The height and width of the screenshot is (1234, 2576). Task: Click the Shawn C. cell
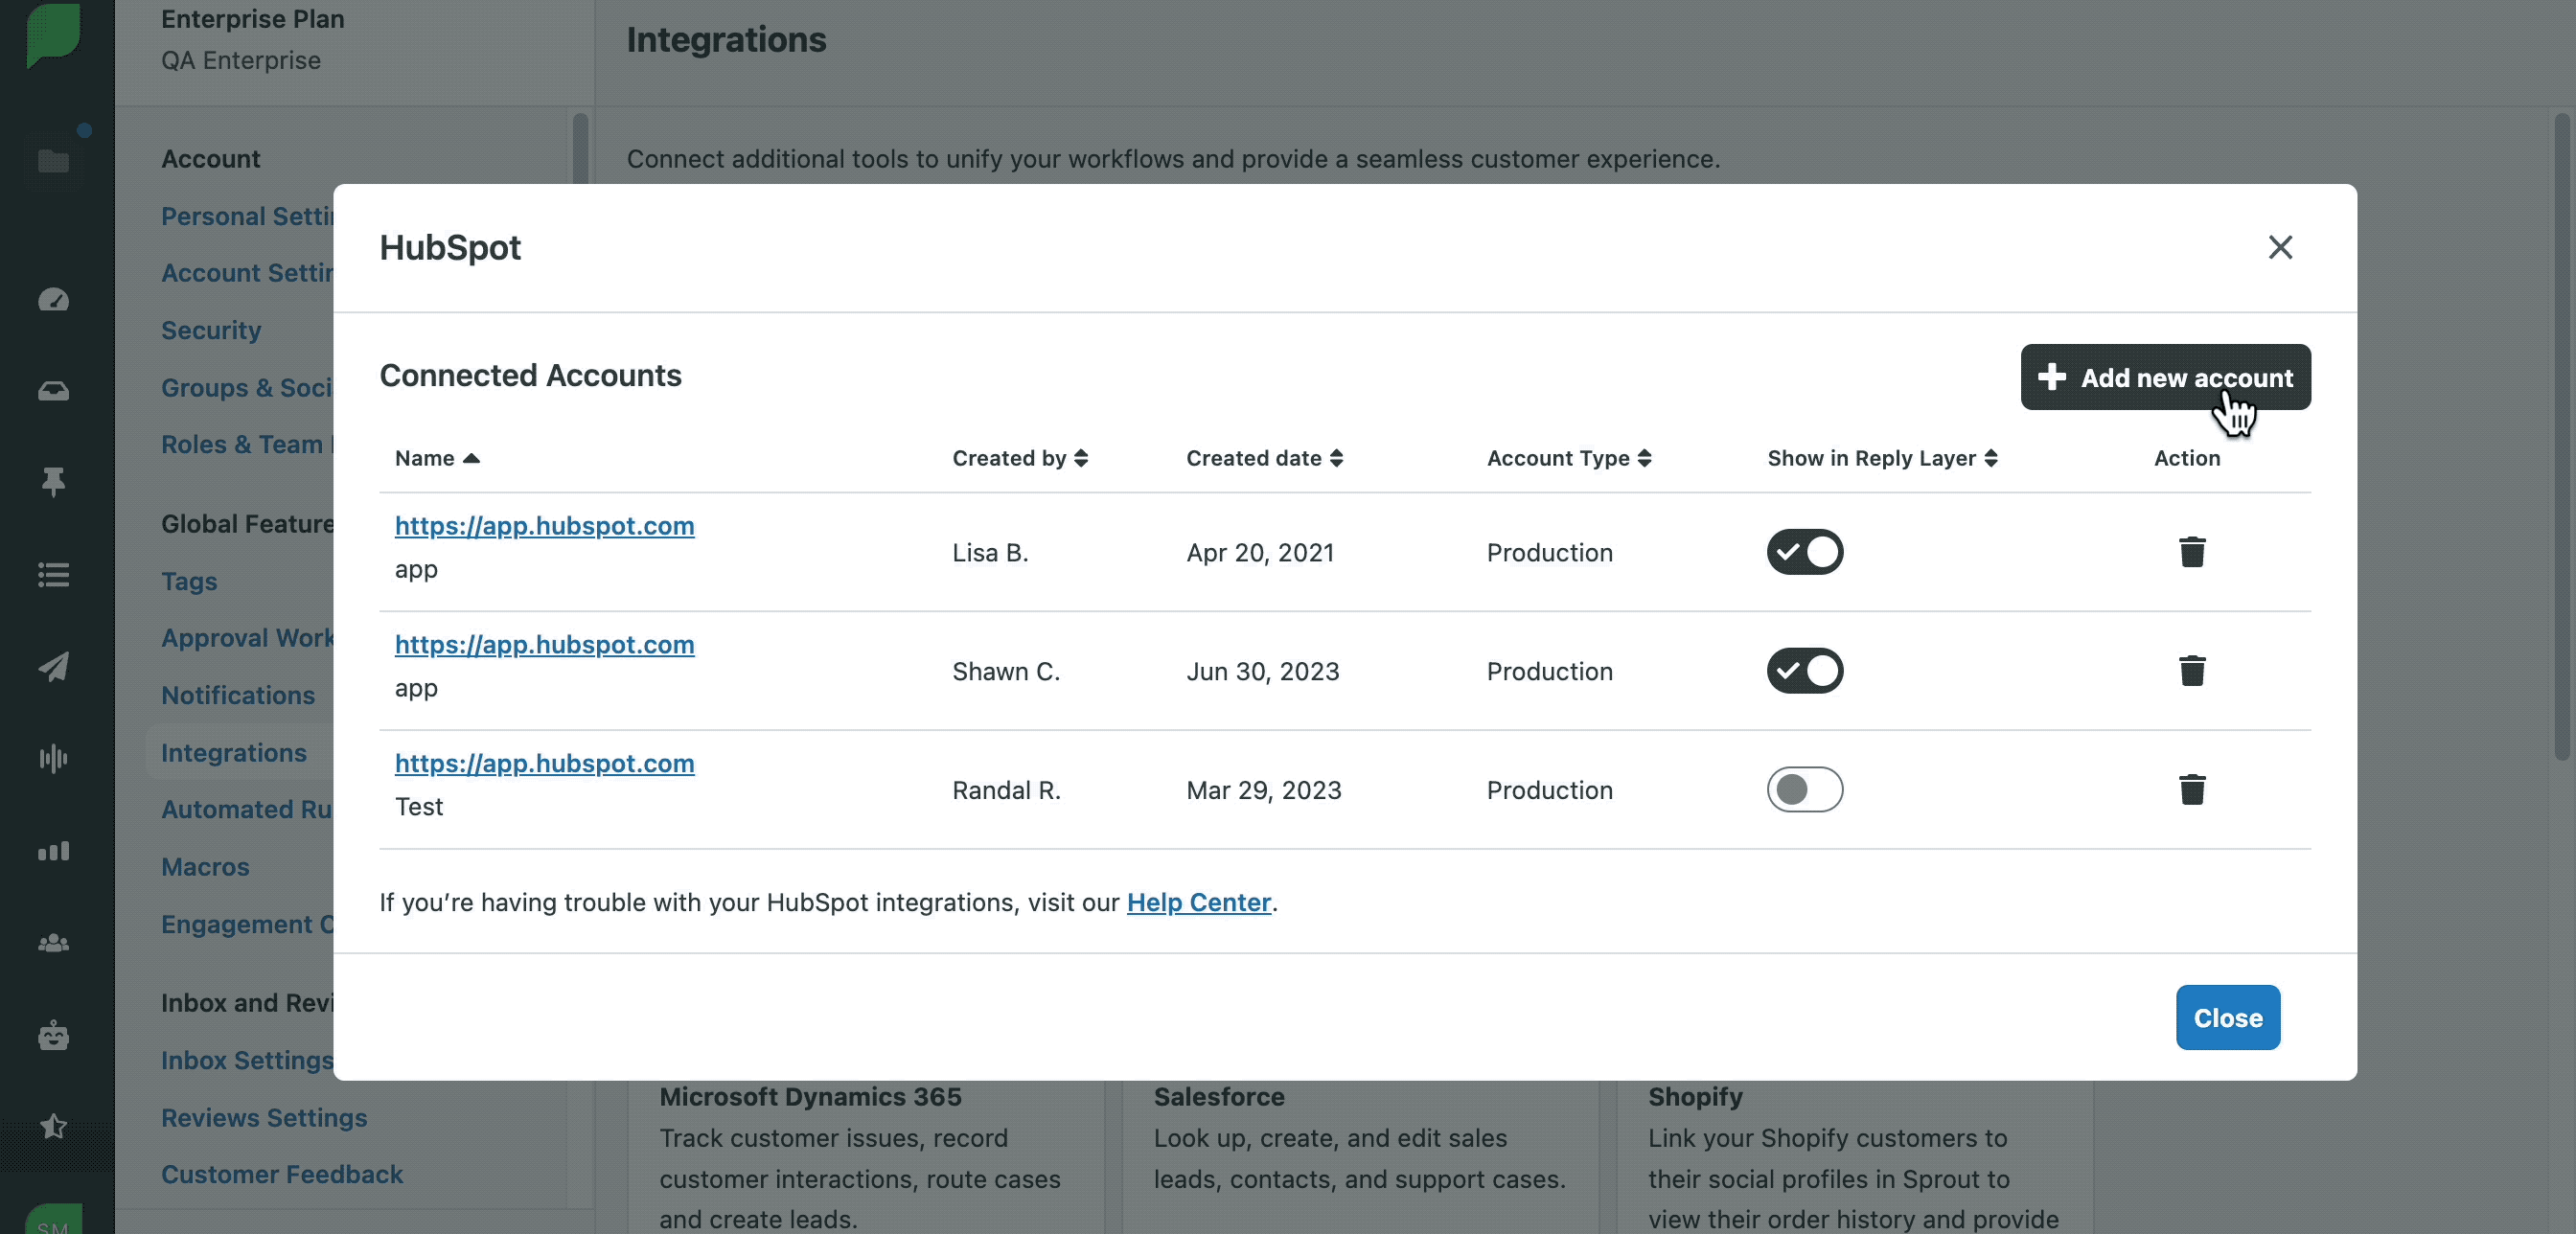[x=1006, y=672]
